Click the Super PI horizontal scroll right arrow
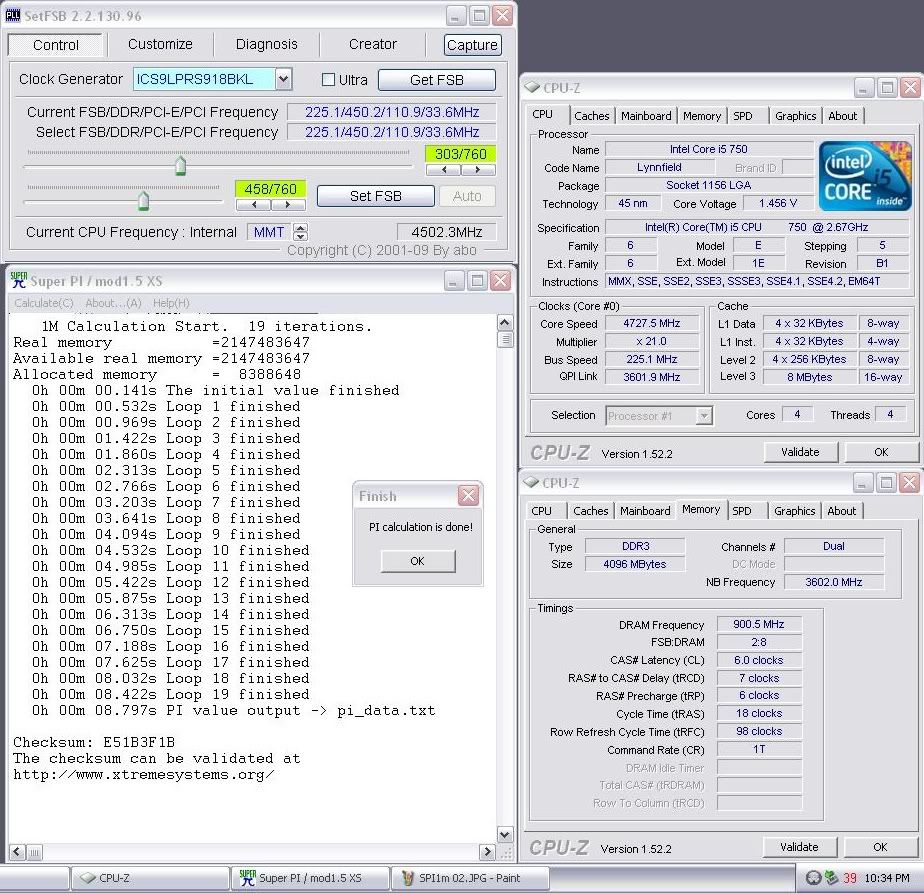Screen dimensions: 924x893 (x=487, y=852)
